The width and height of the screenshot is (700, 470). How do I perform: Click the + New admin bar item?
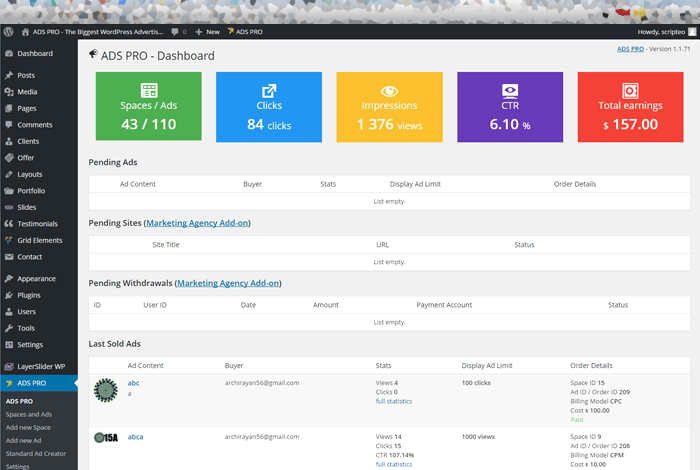[x=207, y=32]
